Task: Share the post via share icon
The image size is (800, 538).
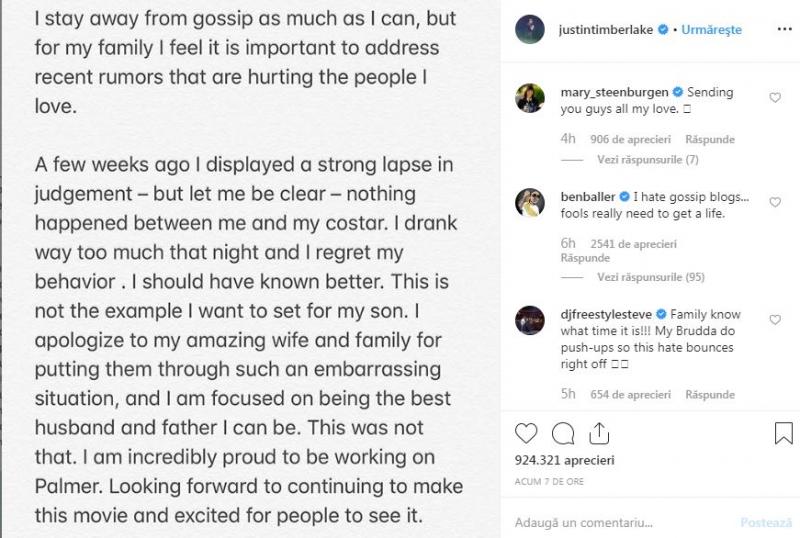Action: 599,433
